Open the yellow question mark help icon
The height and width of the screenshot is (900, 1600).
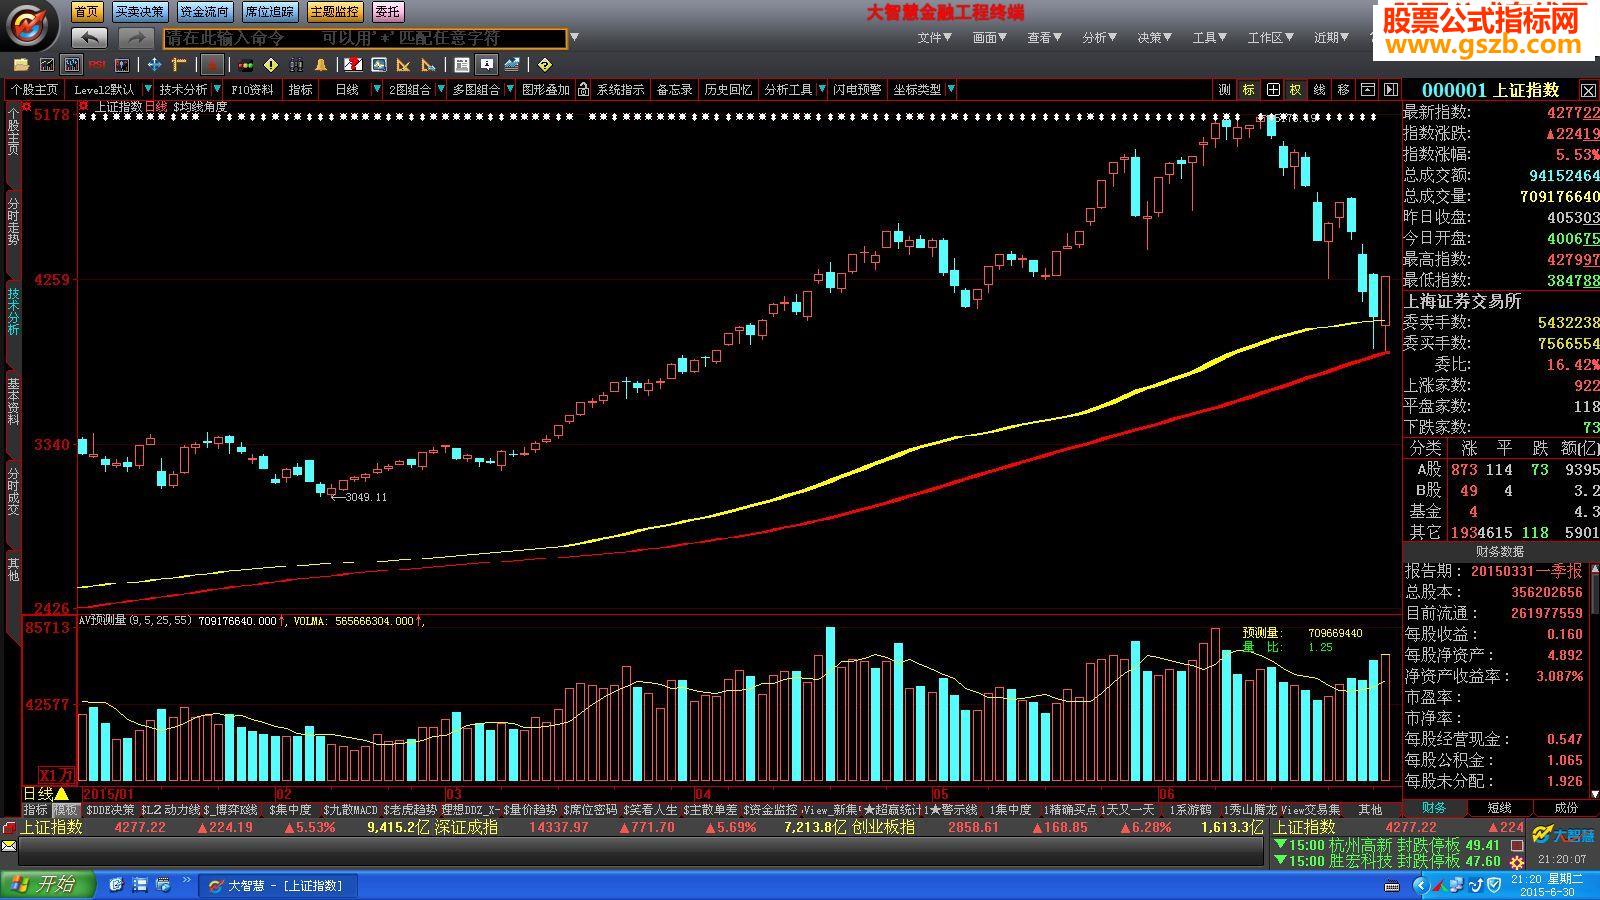coord(544,65)
